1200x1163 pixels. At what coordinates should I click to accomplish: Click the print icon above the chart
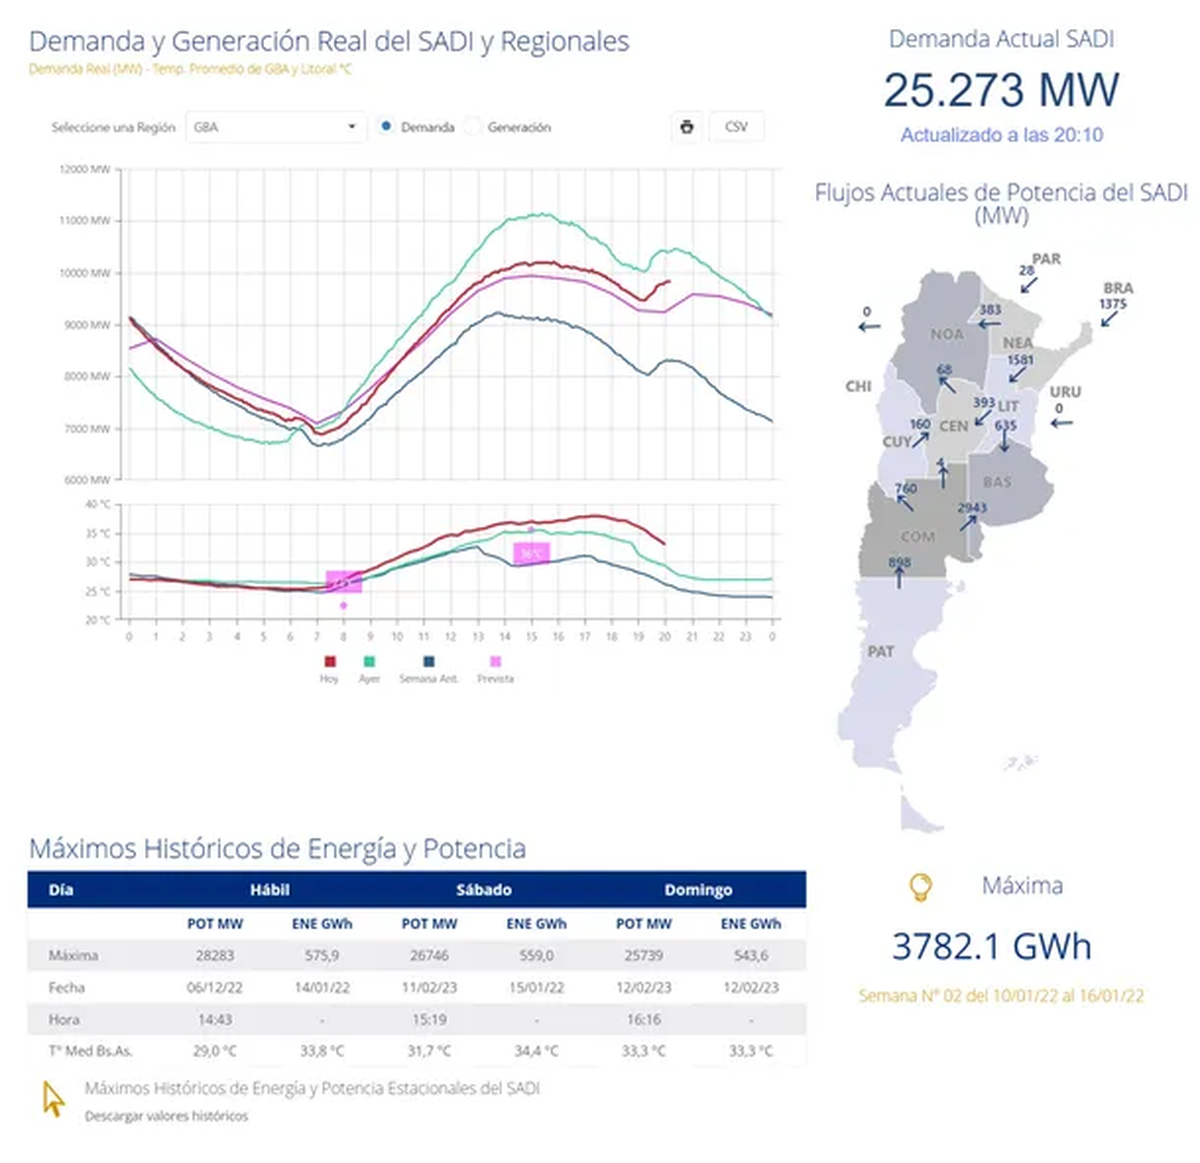tap(686, 126)
